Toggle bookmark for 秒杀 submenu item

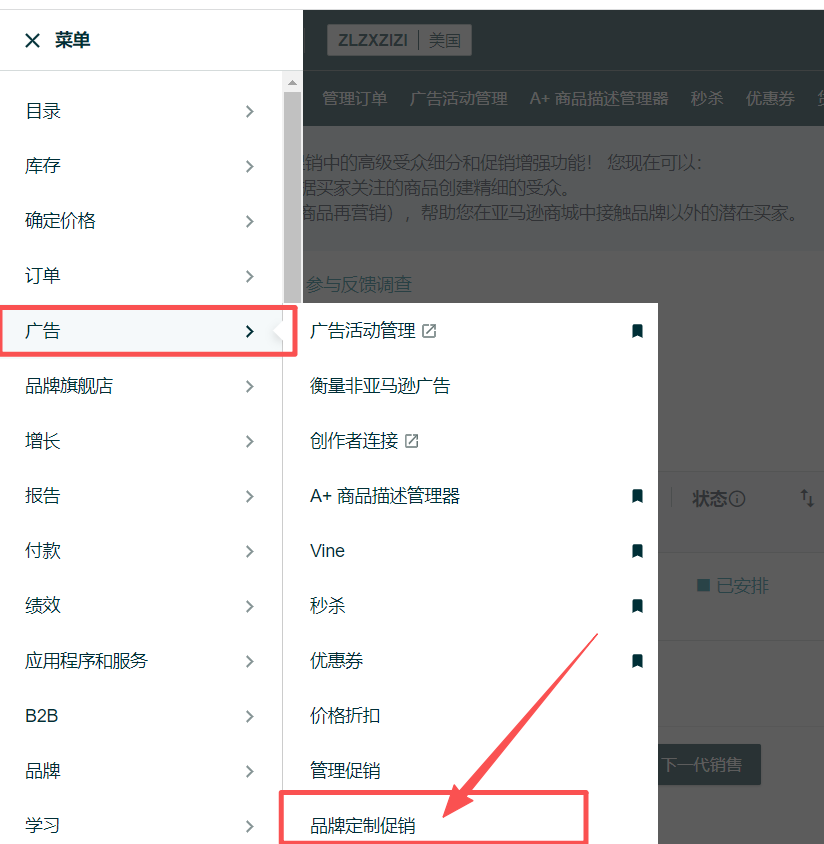click(637, 606)
